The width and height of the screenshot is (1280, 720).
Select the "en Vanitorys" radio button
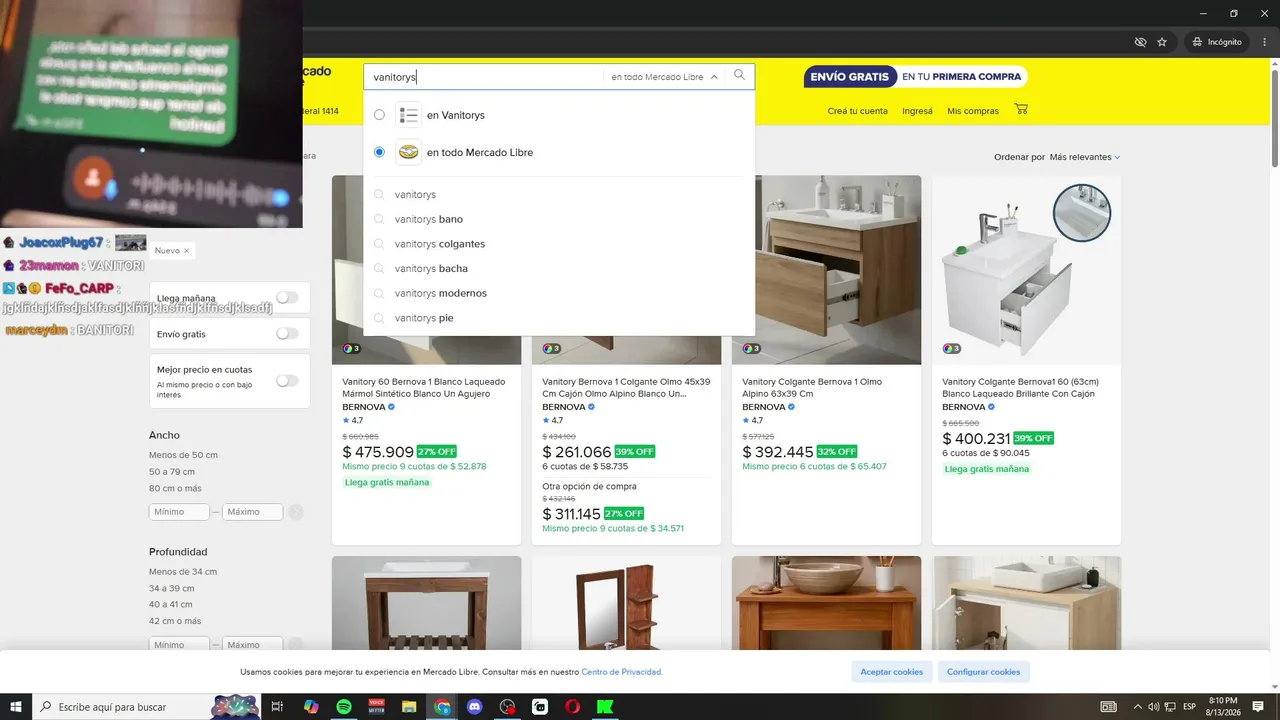(379, 115)
